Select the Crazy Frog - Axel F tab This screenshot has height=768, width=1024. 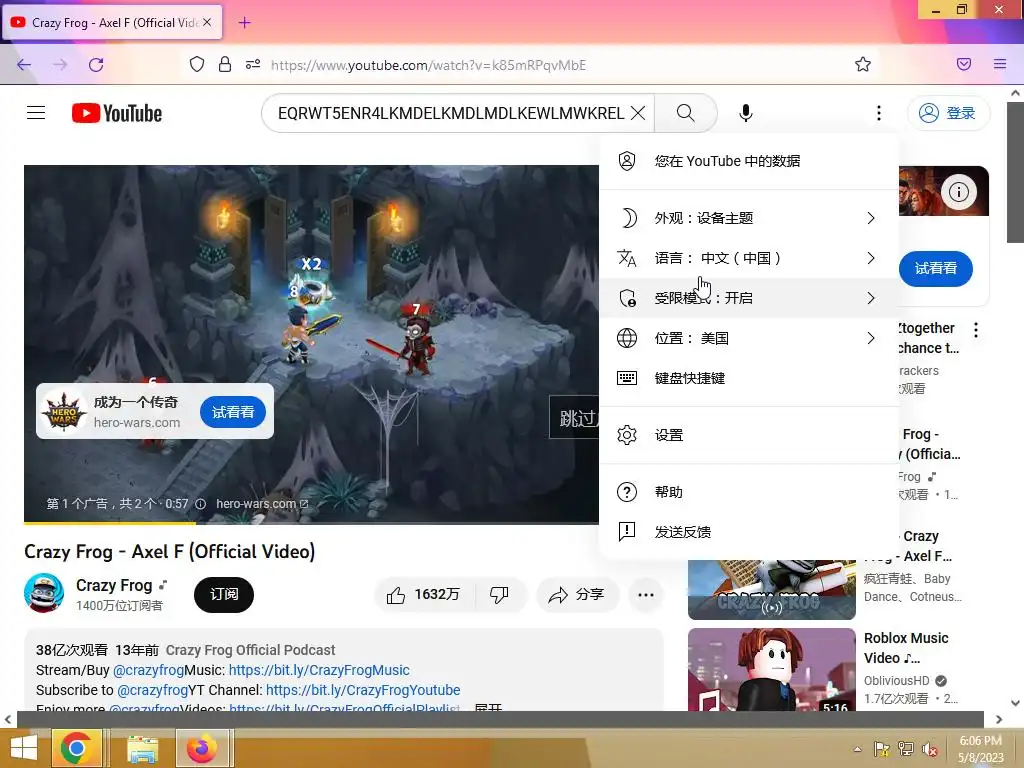point(112,22)
